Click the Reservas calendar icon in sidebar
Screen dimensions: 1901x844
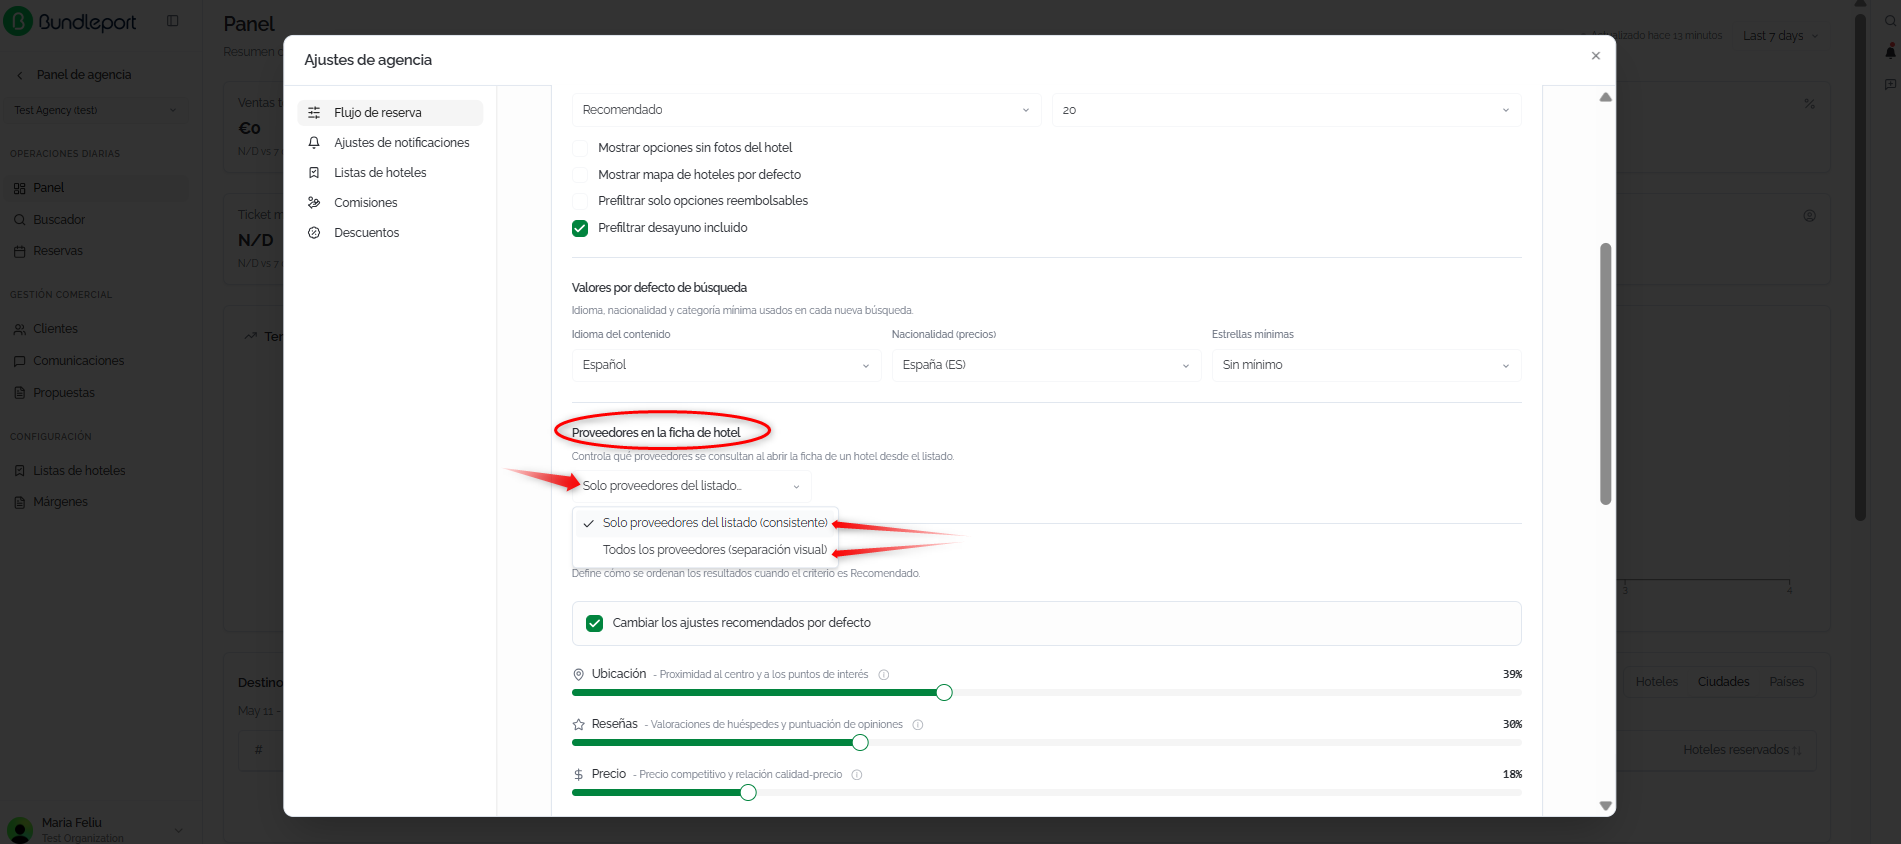pyautogui.click(x=20, y=251)
